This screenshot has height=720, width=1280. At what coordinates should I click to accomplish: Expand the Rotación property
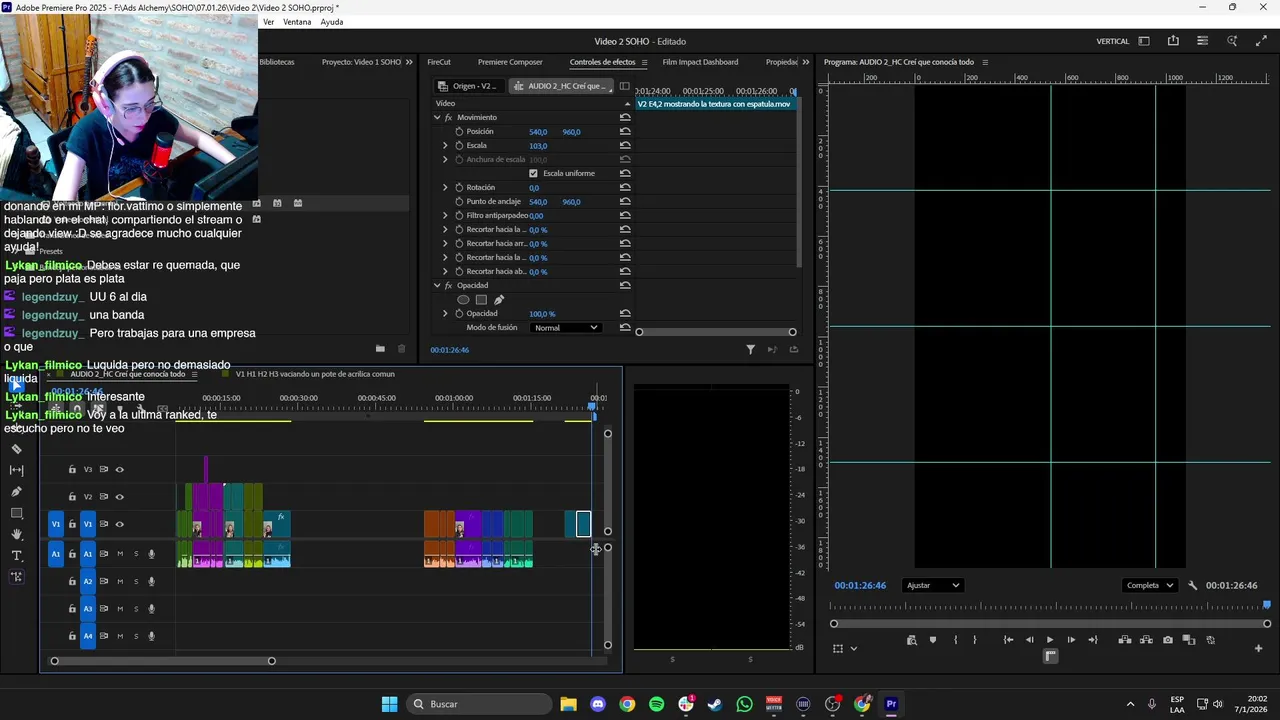(x=445, y=187)
